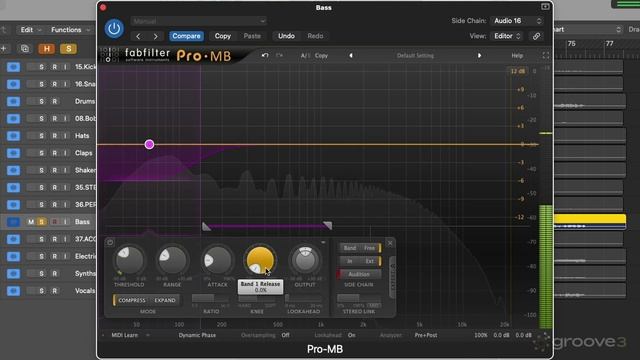Click the 100% mix value
Image resolution: width=640 pixels, height=360 pixels.
481,335
